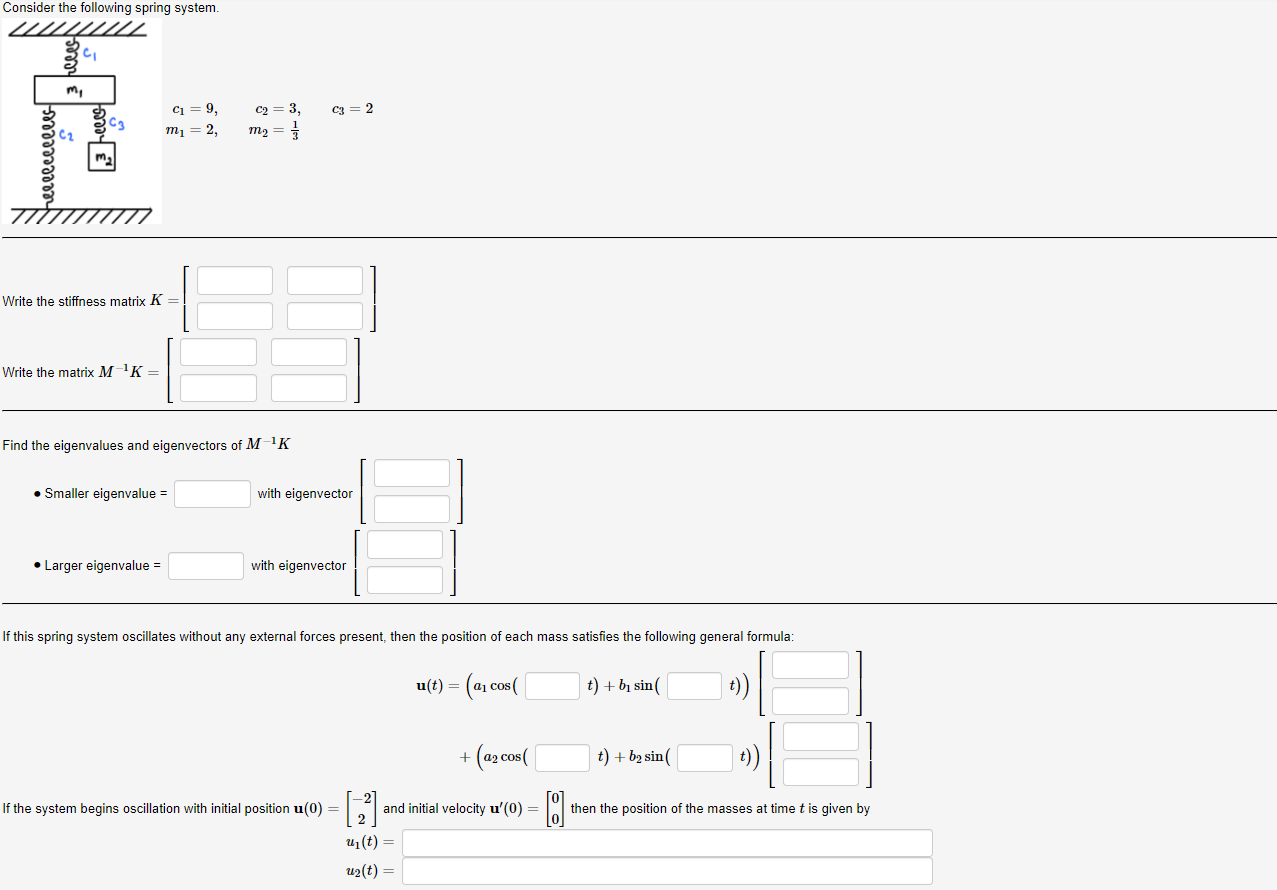Viewport: 1277px width, 890px height.
Task: Click the smaller eigenvalue input field
Action: (x=212, y=493)
